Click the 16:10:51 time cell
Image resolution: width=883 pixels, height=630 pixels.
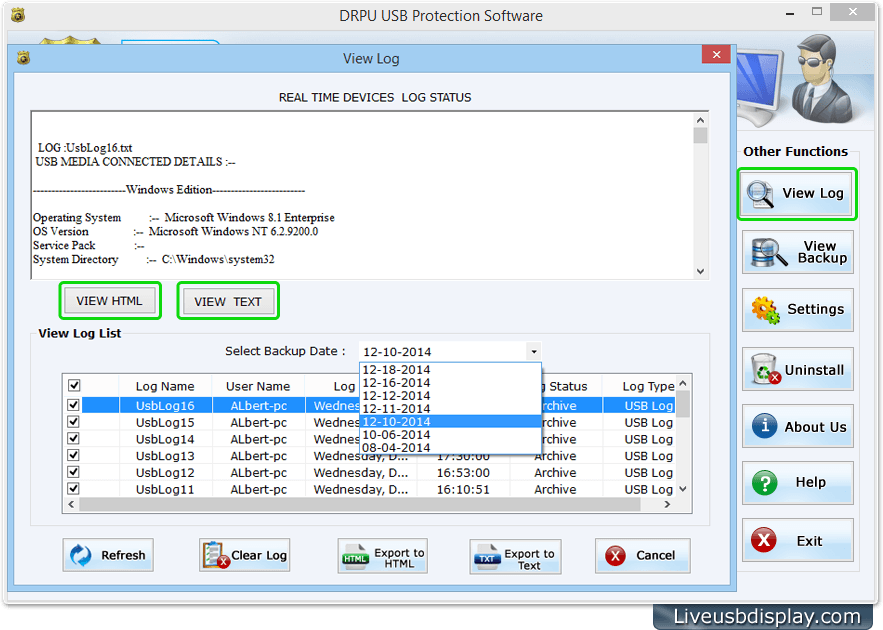click(463, 490)
